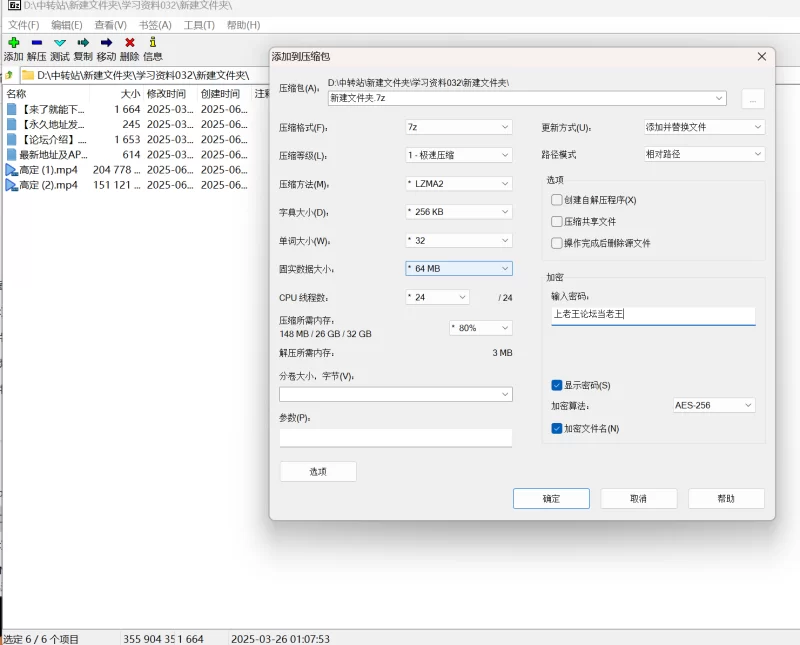800x645 pixels.
Task: Open the 文件(F) menu
Action: tap(23, 25)
